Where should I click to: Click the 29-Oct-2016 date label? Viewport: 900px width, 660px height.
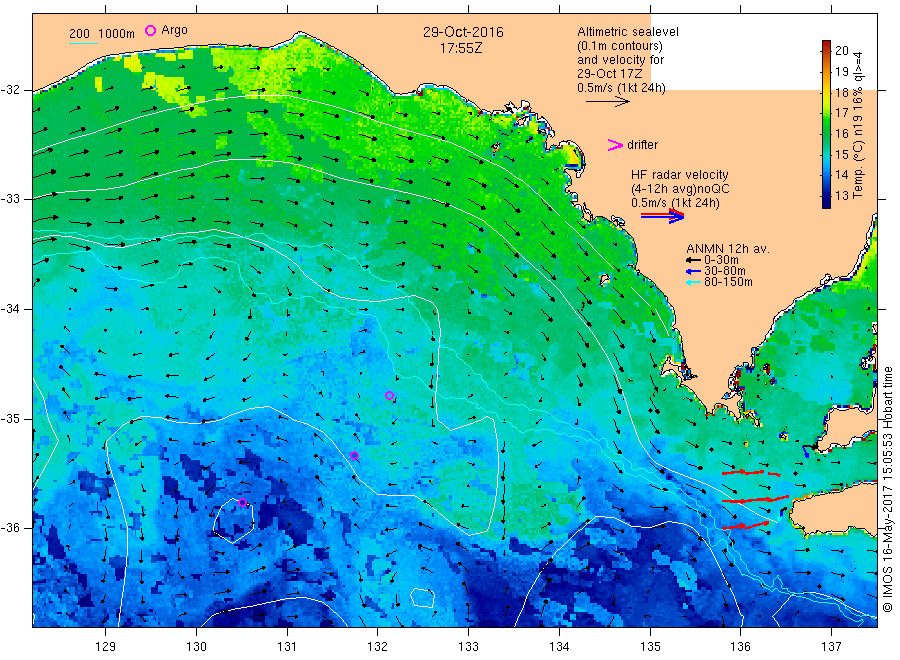coord(463,32)
